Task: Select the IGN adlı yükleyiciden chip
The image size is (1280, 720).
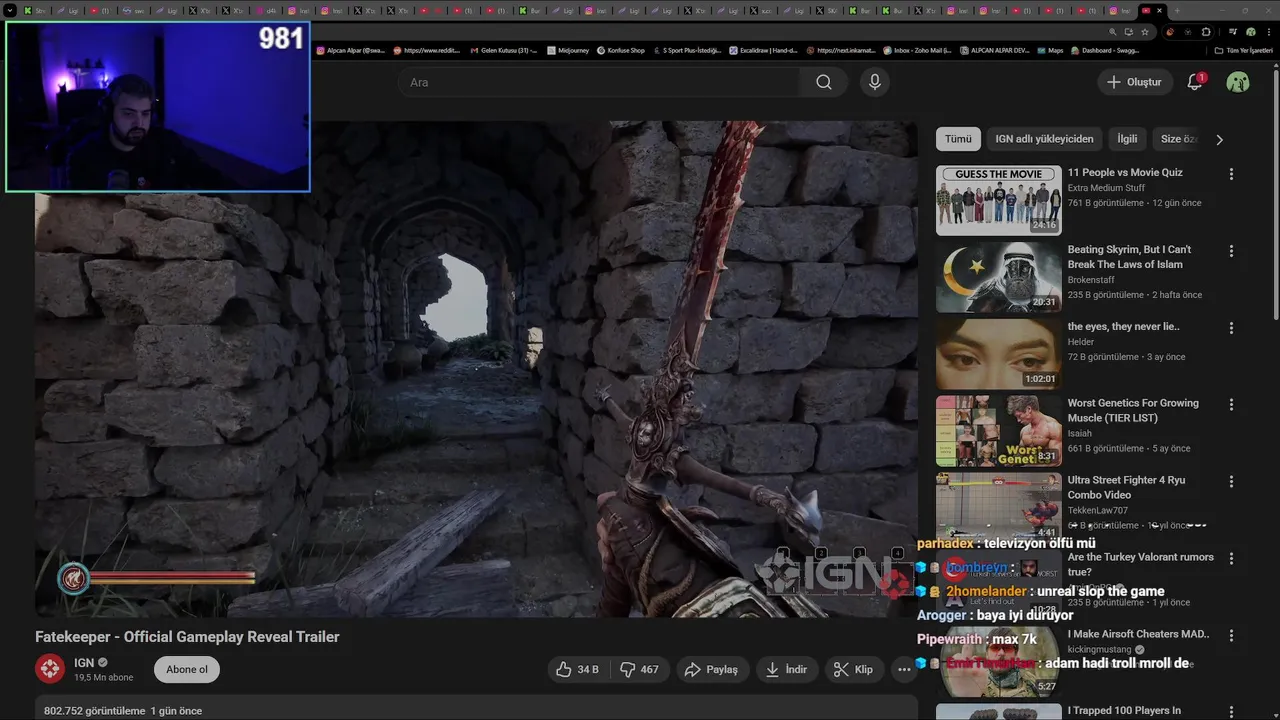Action: point(1044,139)
